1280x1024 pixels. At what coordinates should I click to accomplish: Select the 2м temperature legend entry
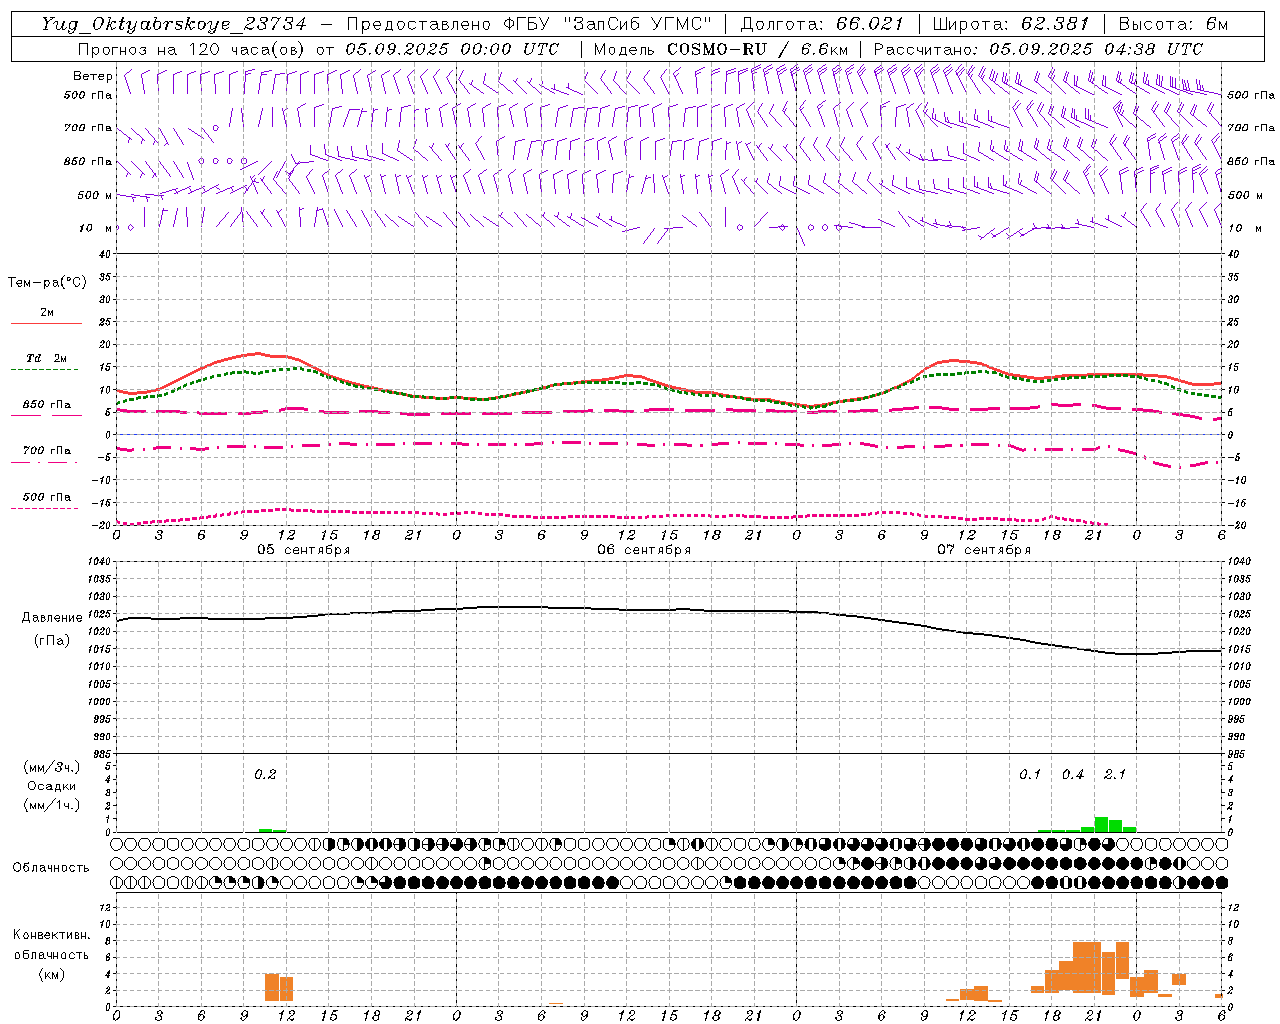(x=47, y=313)
